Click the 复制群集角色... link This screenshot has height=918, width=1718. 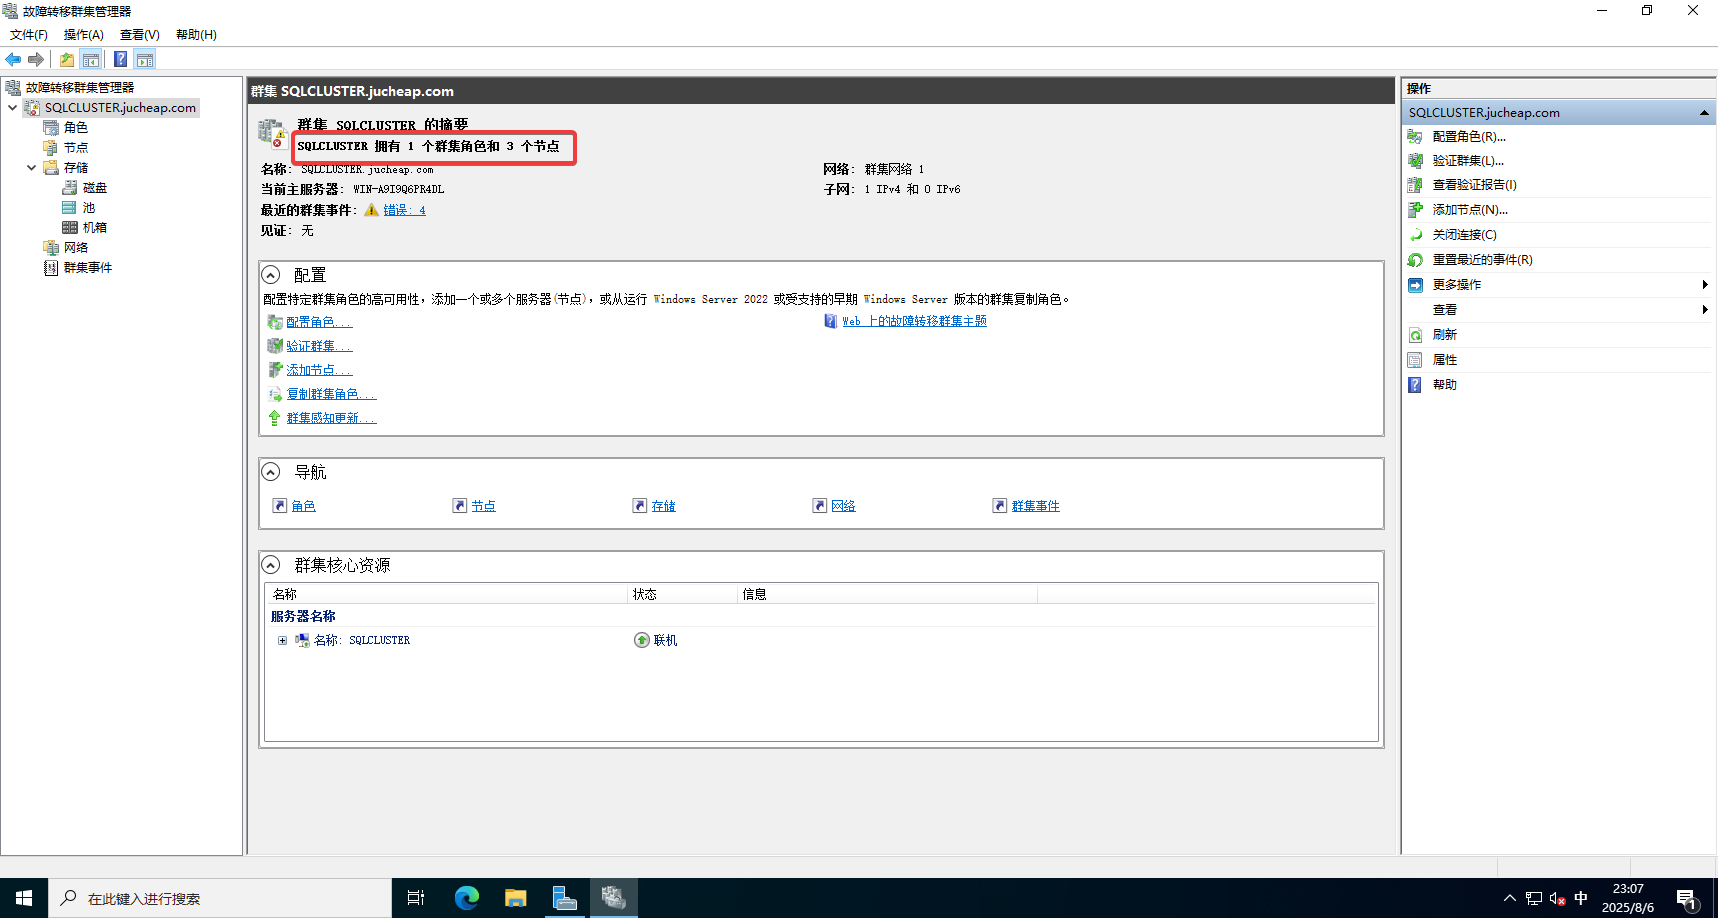(x=332, y=394)
